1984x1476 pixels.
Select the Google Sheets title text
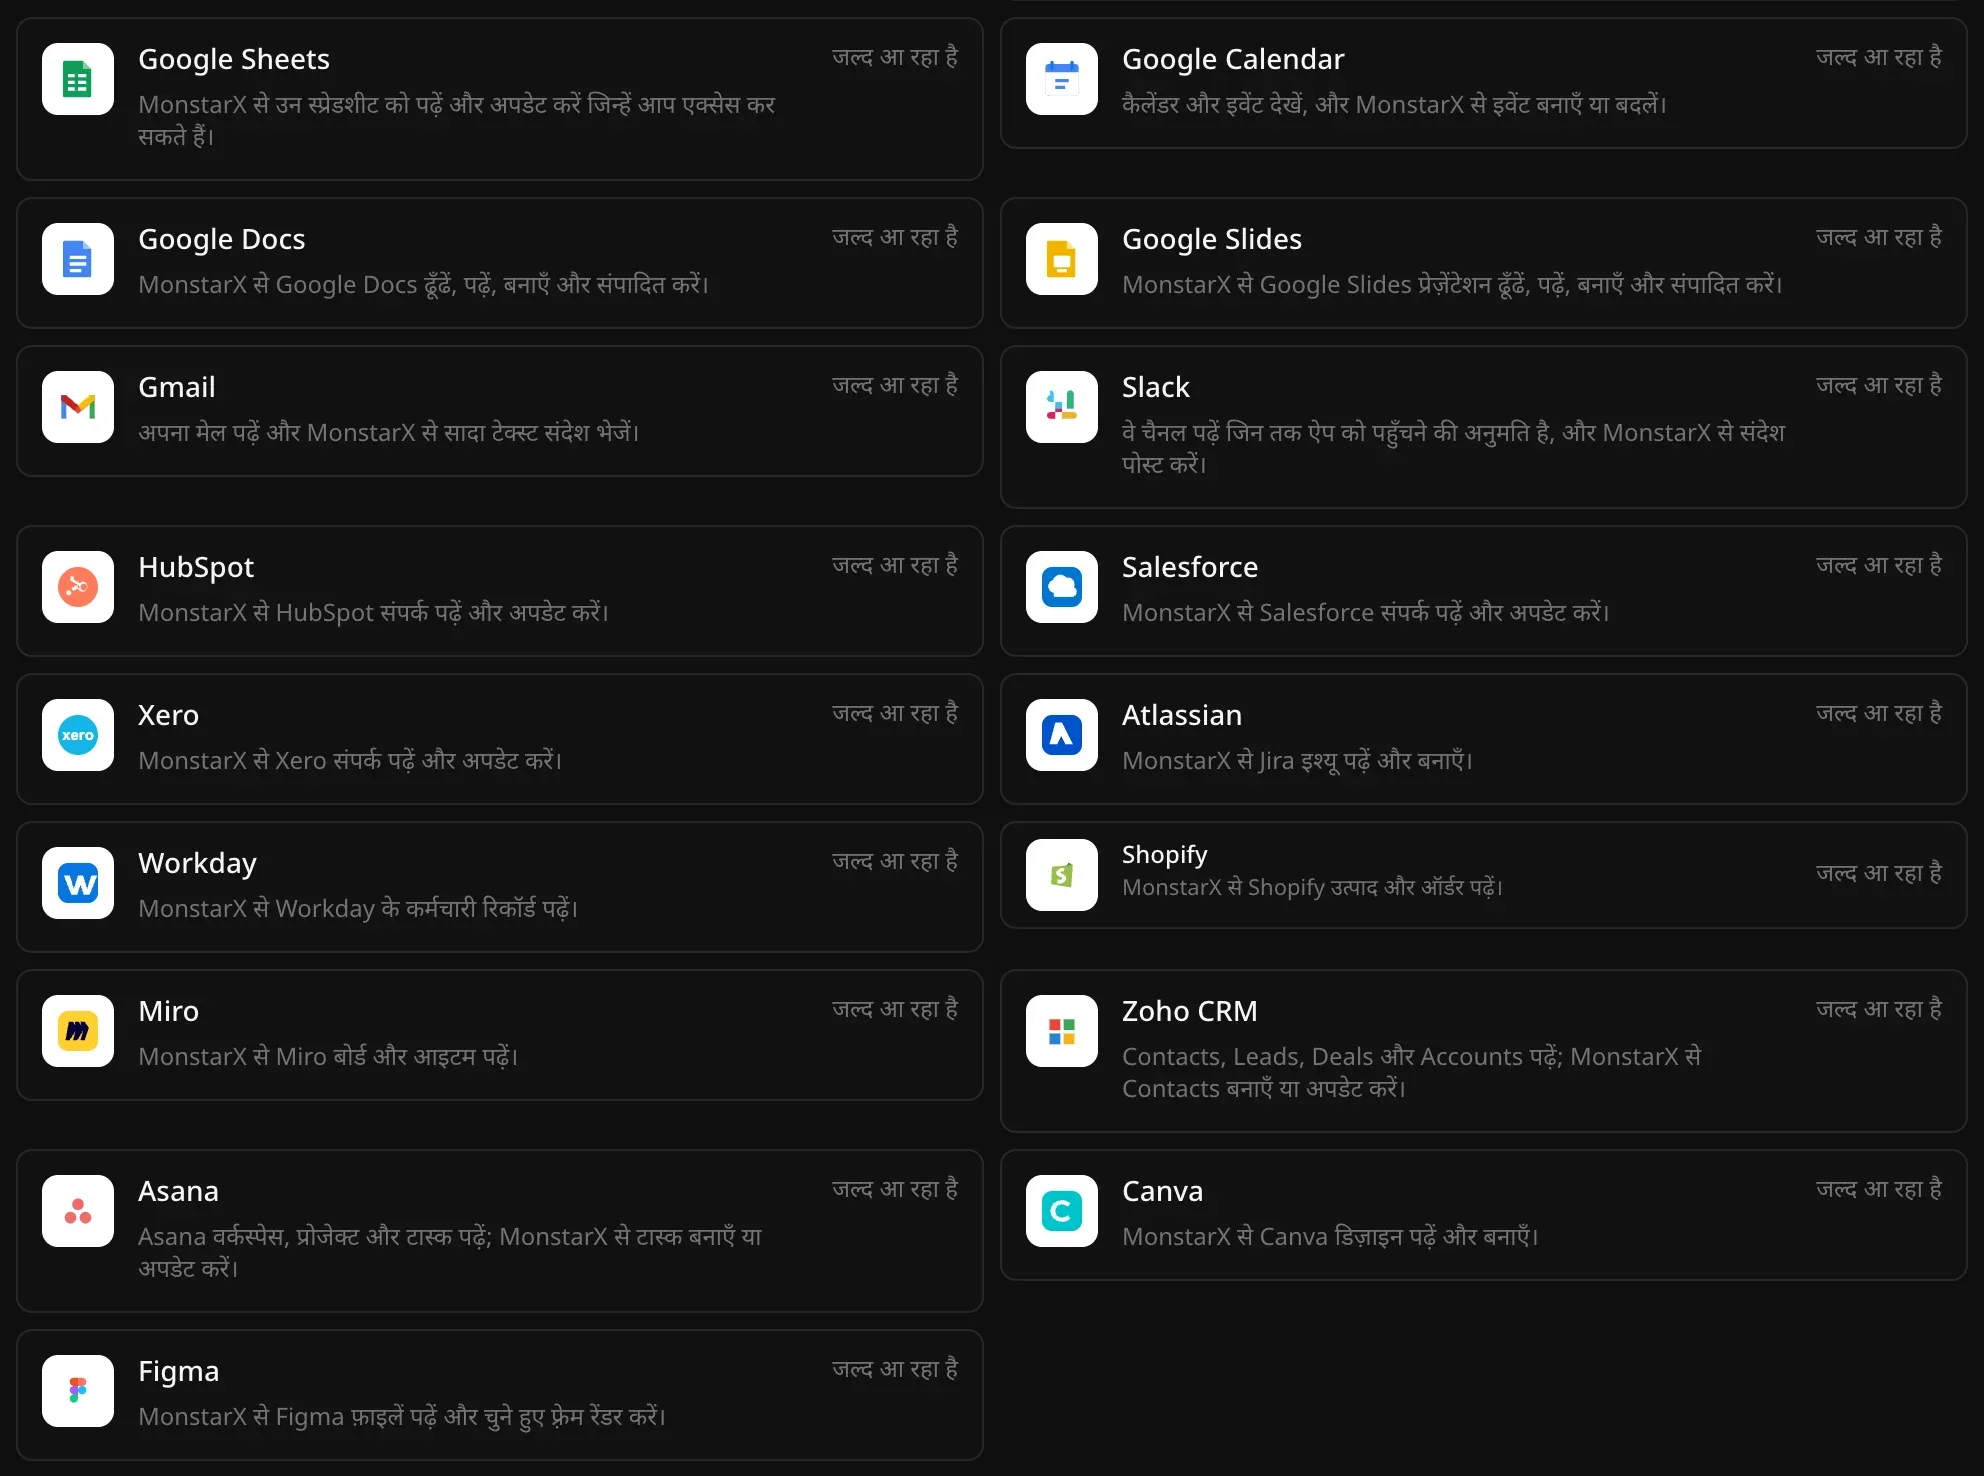pyautogui.click(x=234, y=60)
